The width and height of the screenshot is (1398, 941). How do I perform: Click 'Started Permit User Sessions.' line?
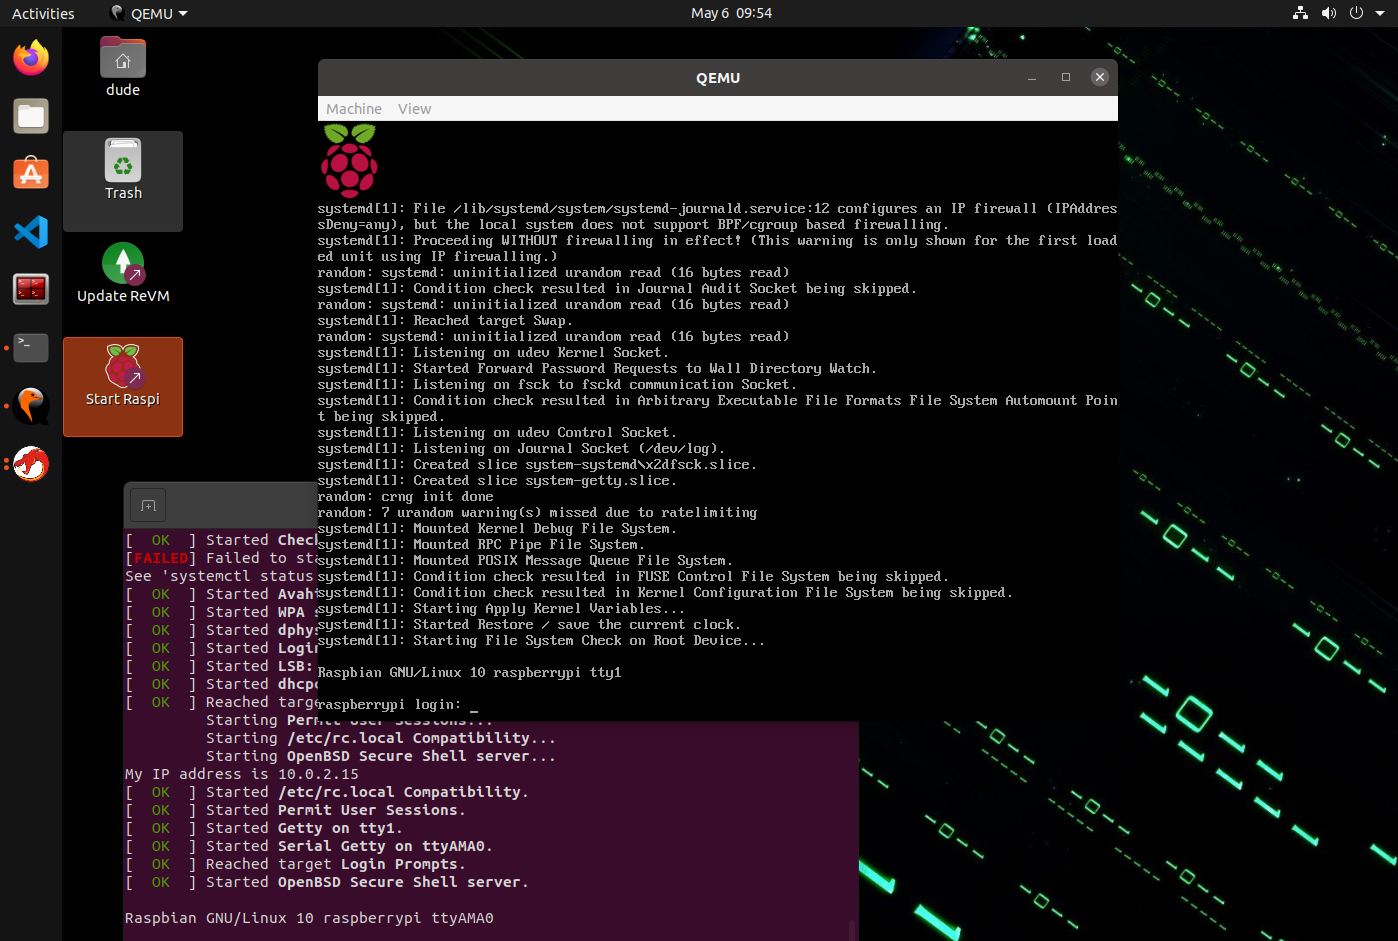pyautogui.click(x=335, y=810)
